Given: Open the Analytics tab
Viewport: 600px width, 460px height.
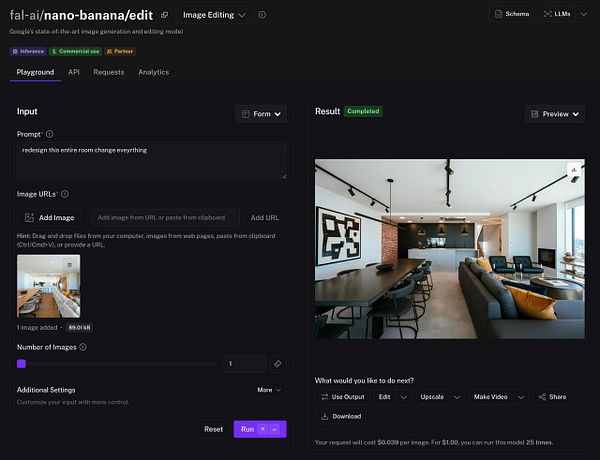Looking at the screenshot, I should point(153,72).
